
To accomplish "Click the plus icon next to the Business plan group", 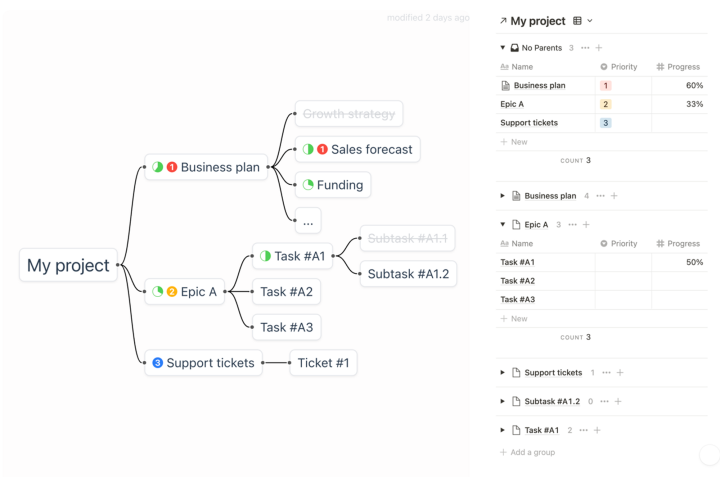I will tap(613, 196).
